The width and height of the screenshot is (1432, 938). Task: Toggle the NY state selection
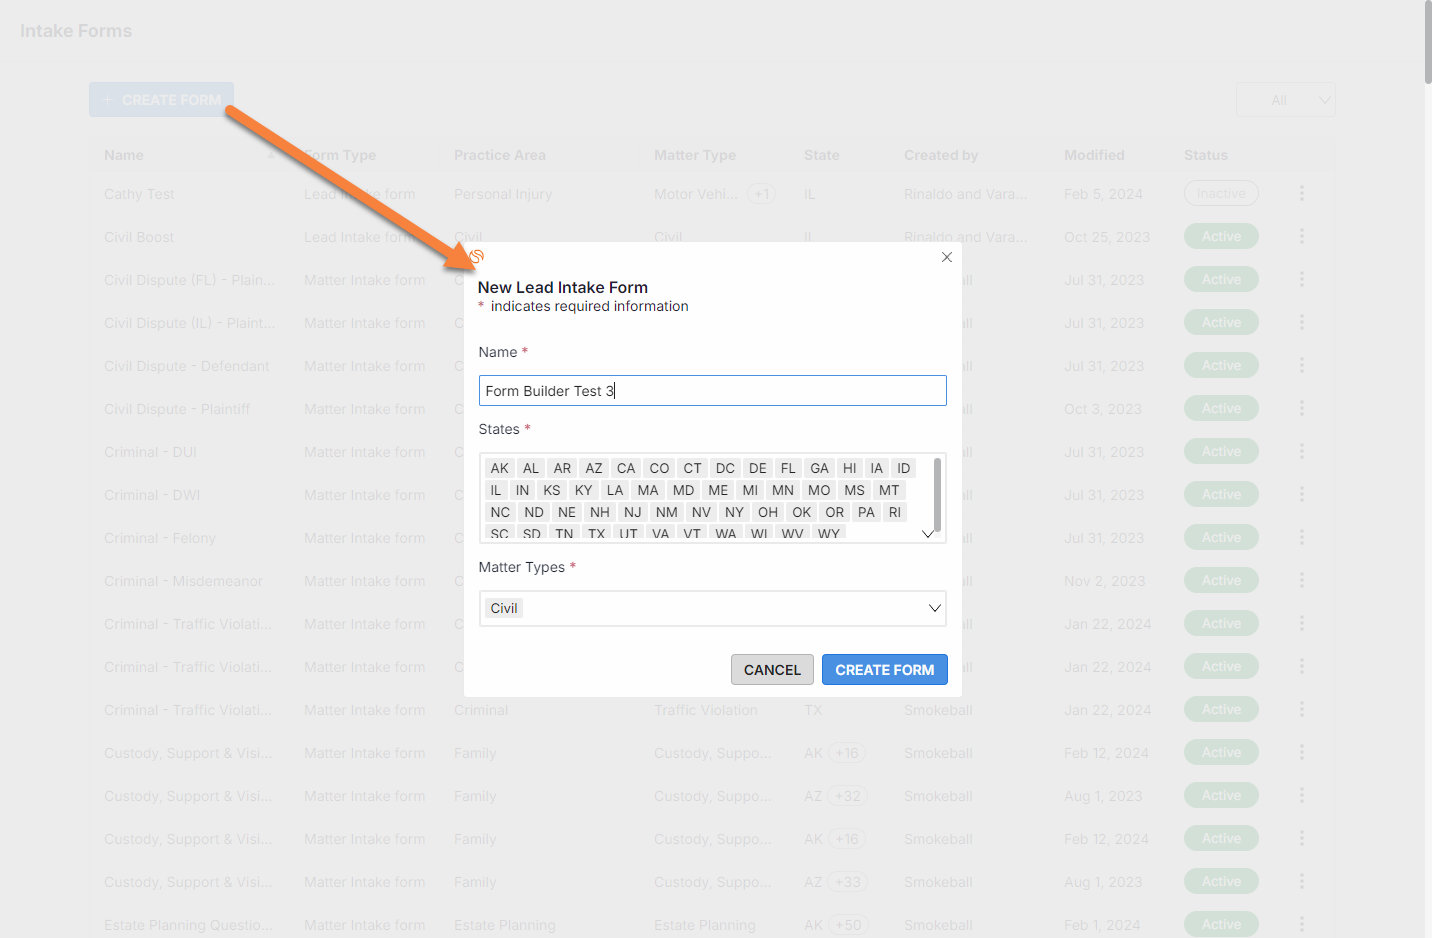click(x=734, y=511)
